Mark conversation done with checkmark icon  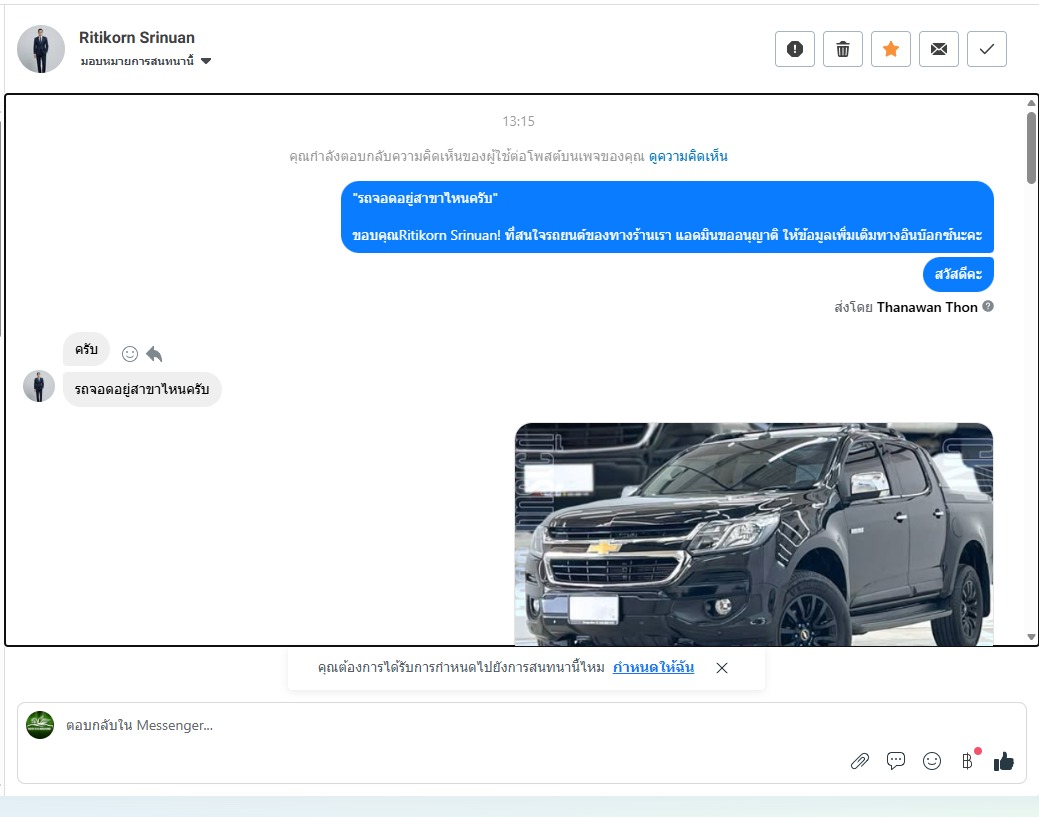click(987, 49)
